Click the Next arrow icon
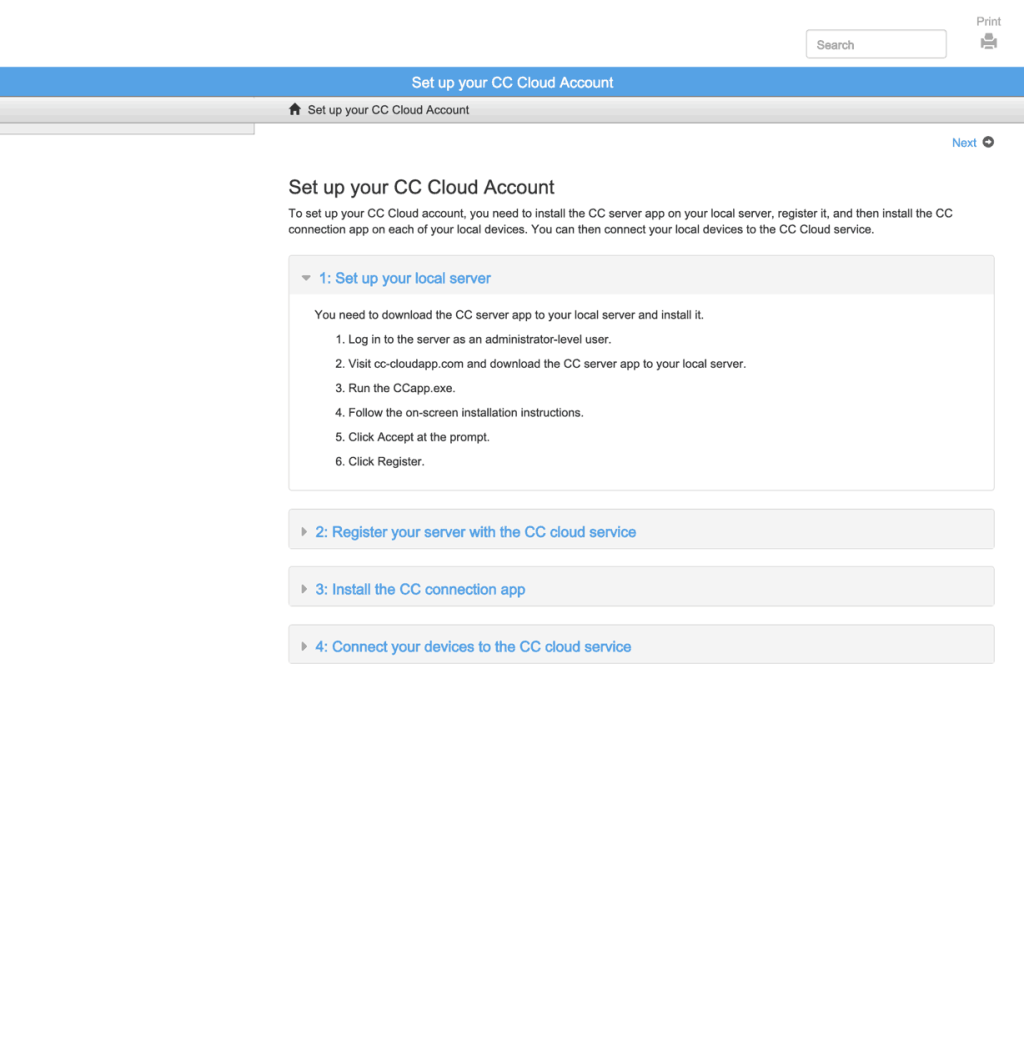Image resolution: width=1024 pixels, height=1040 pixels. pos(989,142)
